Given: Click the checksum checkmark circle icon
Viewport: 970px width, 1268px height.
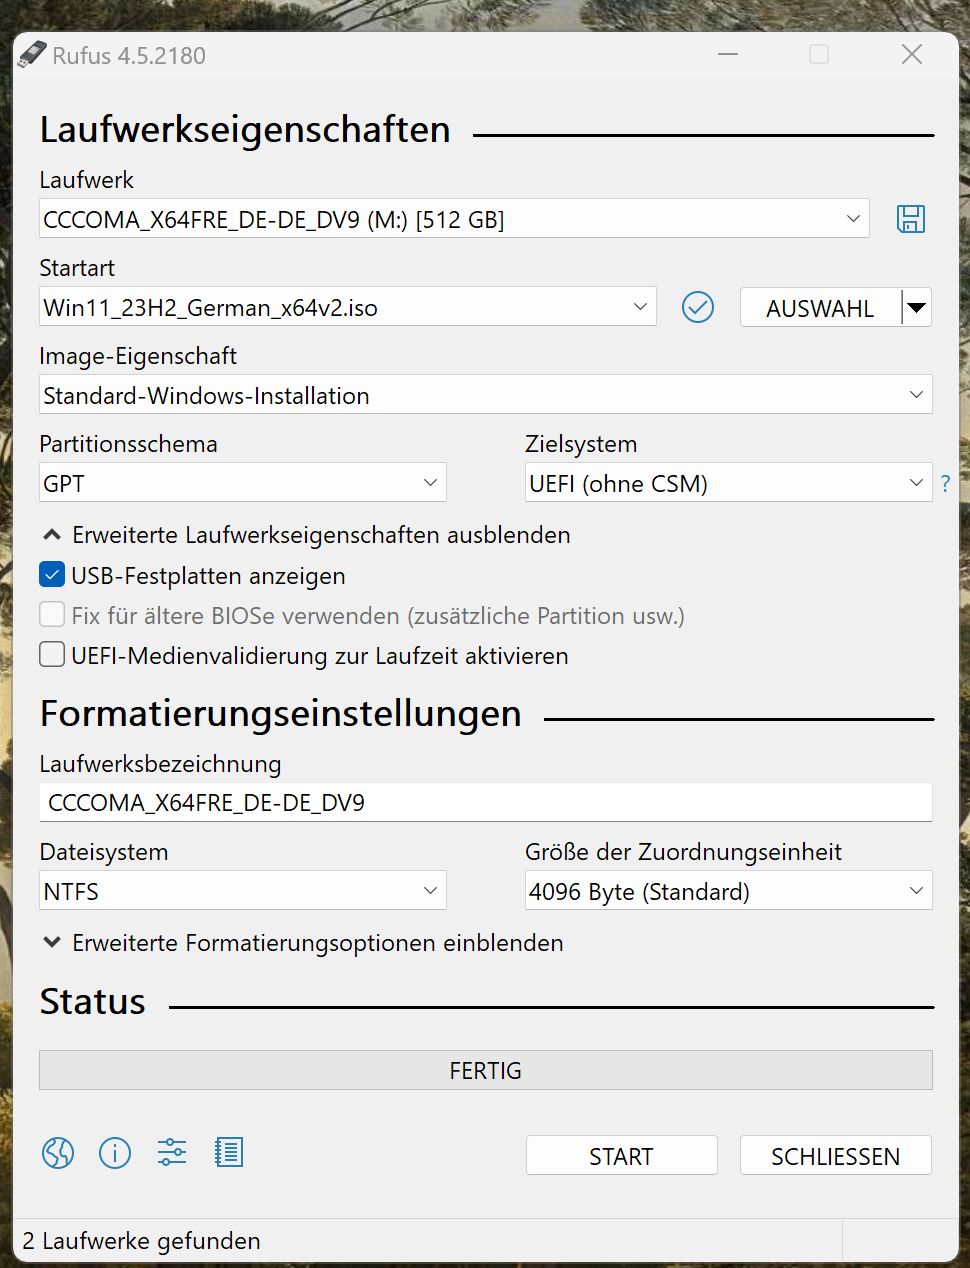Looking at the screenshot, I should (x=698, y=307).
